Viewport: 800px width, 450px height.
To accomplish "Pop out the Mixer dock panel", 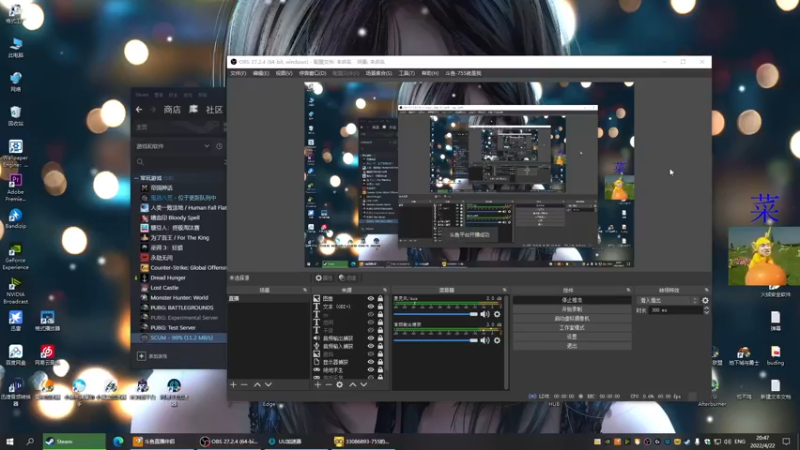I will [x=504, y=290].
